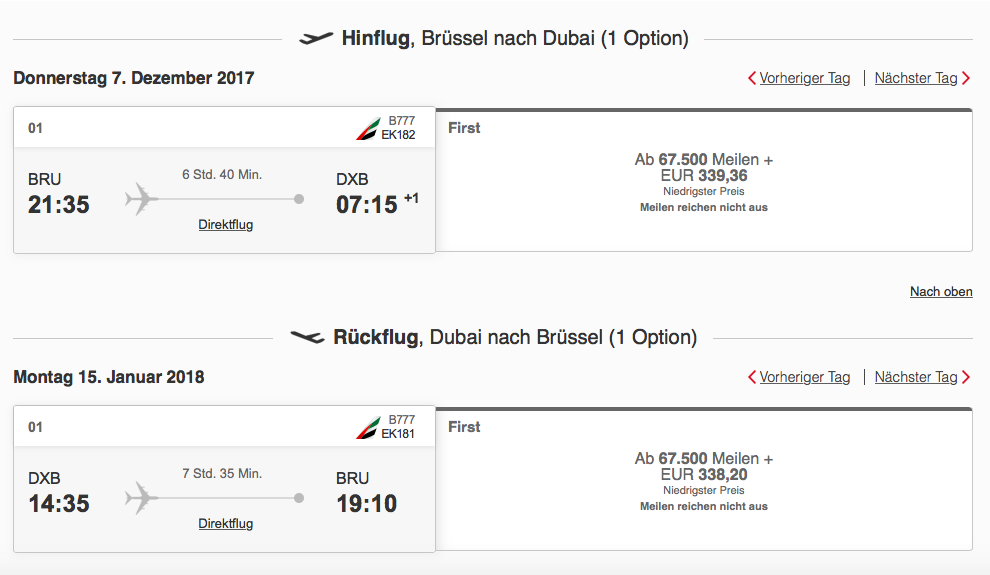Click the Emirates logo next to EK181
Screen dimensions: 990x575
(x=368, y=428)
